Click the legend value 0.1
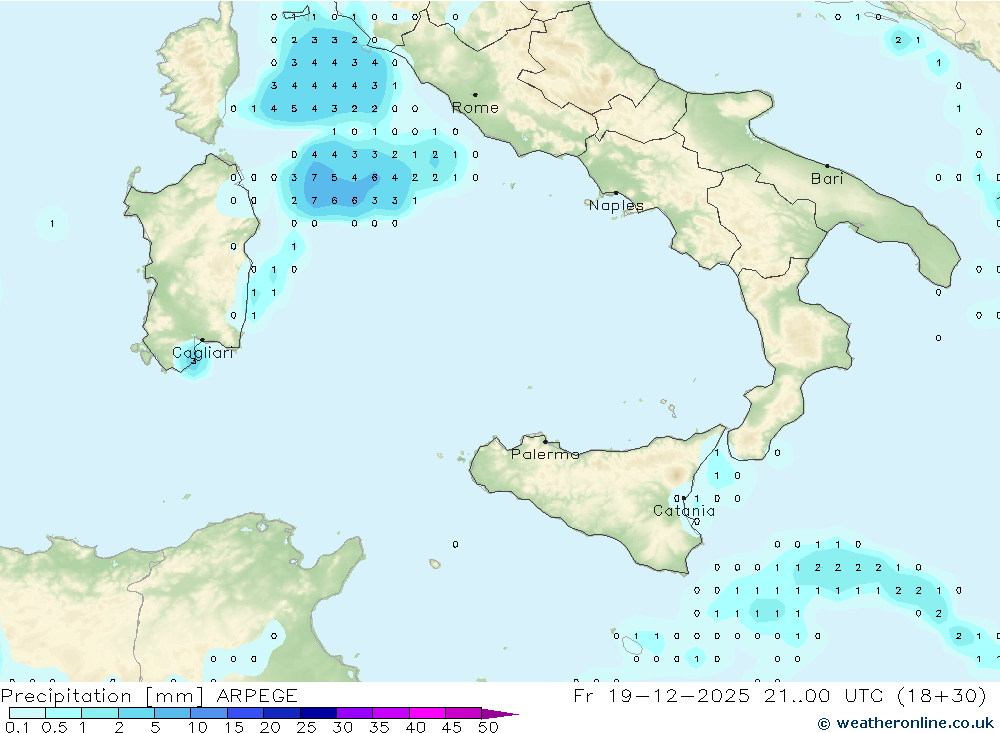The height and width of the screenshot is (733, 1000). point(17,727)
